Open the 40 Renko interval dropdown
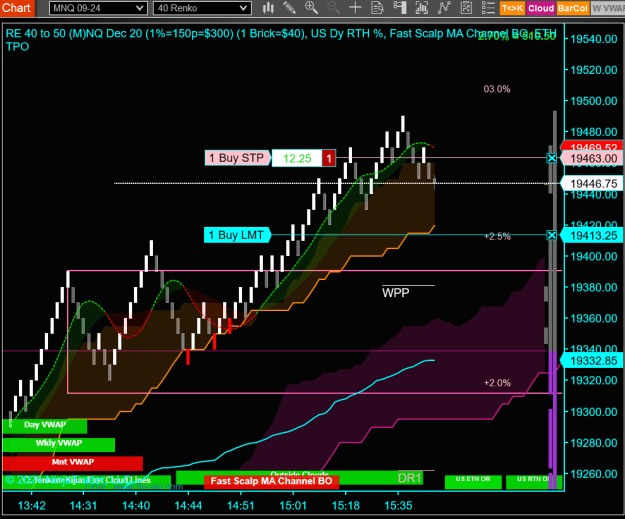This screenshot has width=625, height=519. click(x=202, y=8)
